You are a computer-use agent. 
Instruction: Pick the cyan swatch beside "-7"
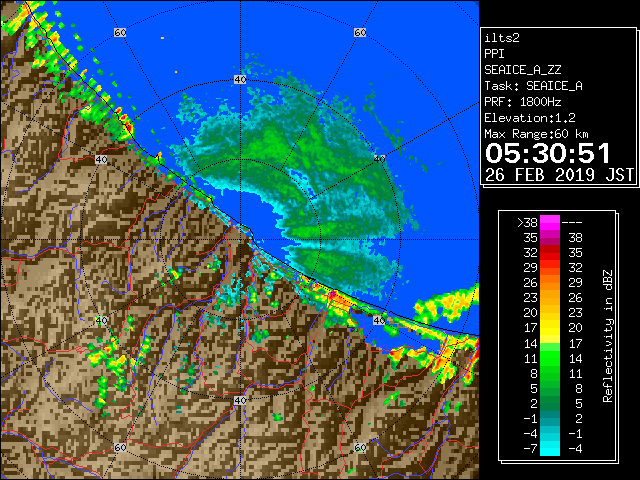550,449
